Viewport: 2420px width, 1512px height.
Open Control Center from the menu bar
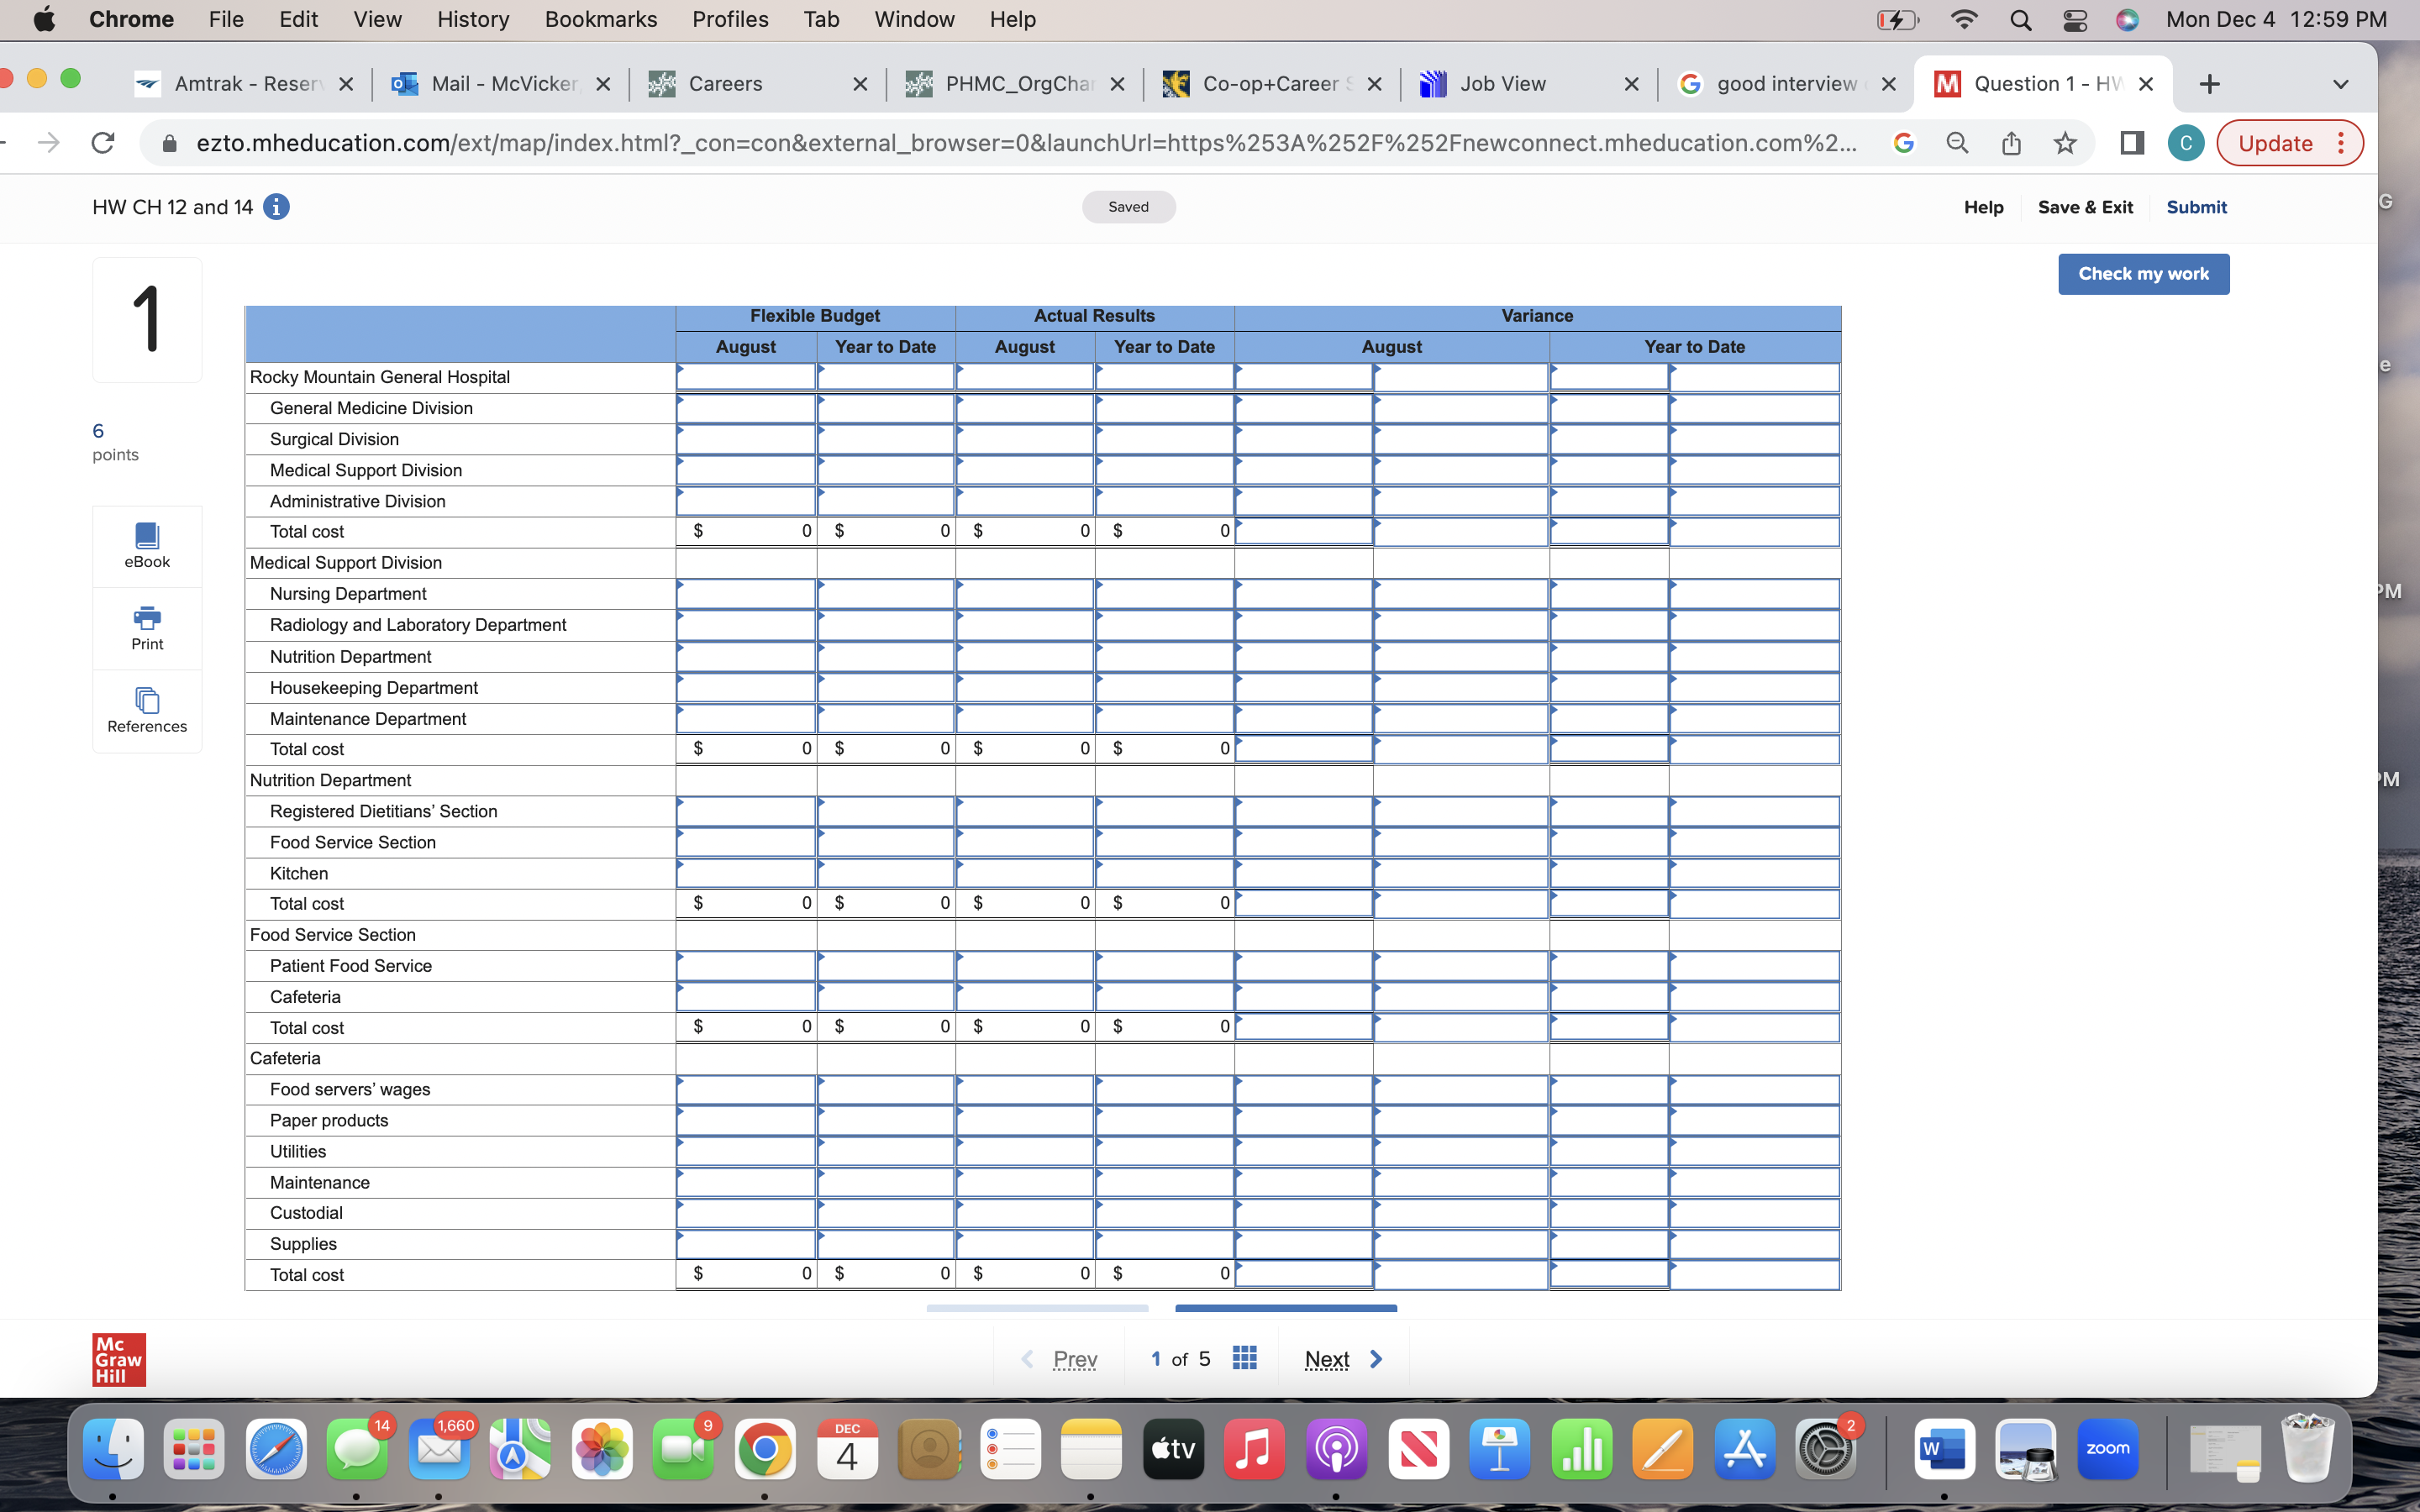coord(2074,19)
